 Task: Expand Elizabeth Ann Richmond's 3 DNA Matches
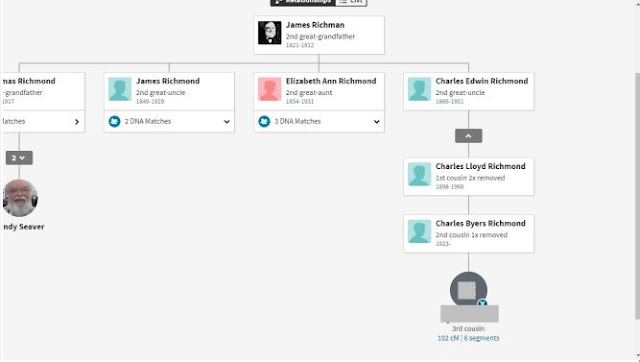[376, 122]
